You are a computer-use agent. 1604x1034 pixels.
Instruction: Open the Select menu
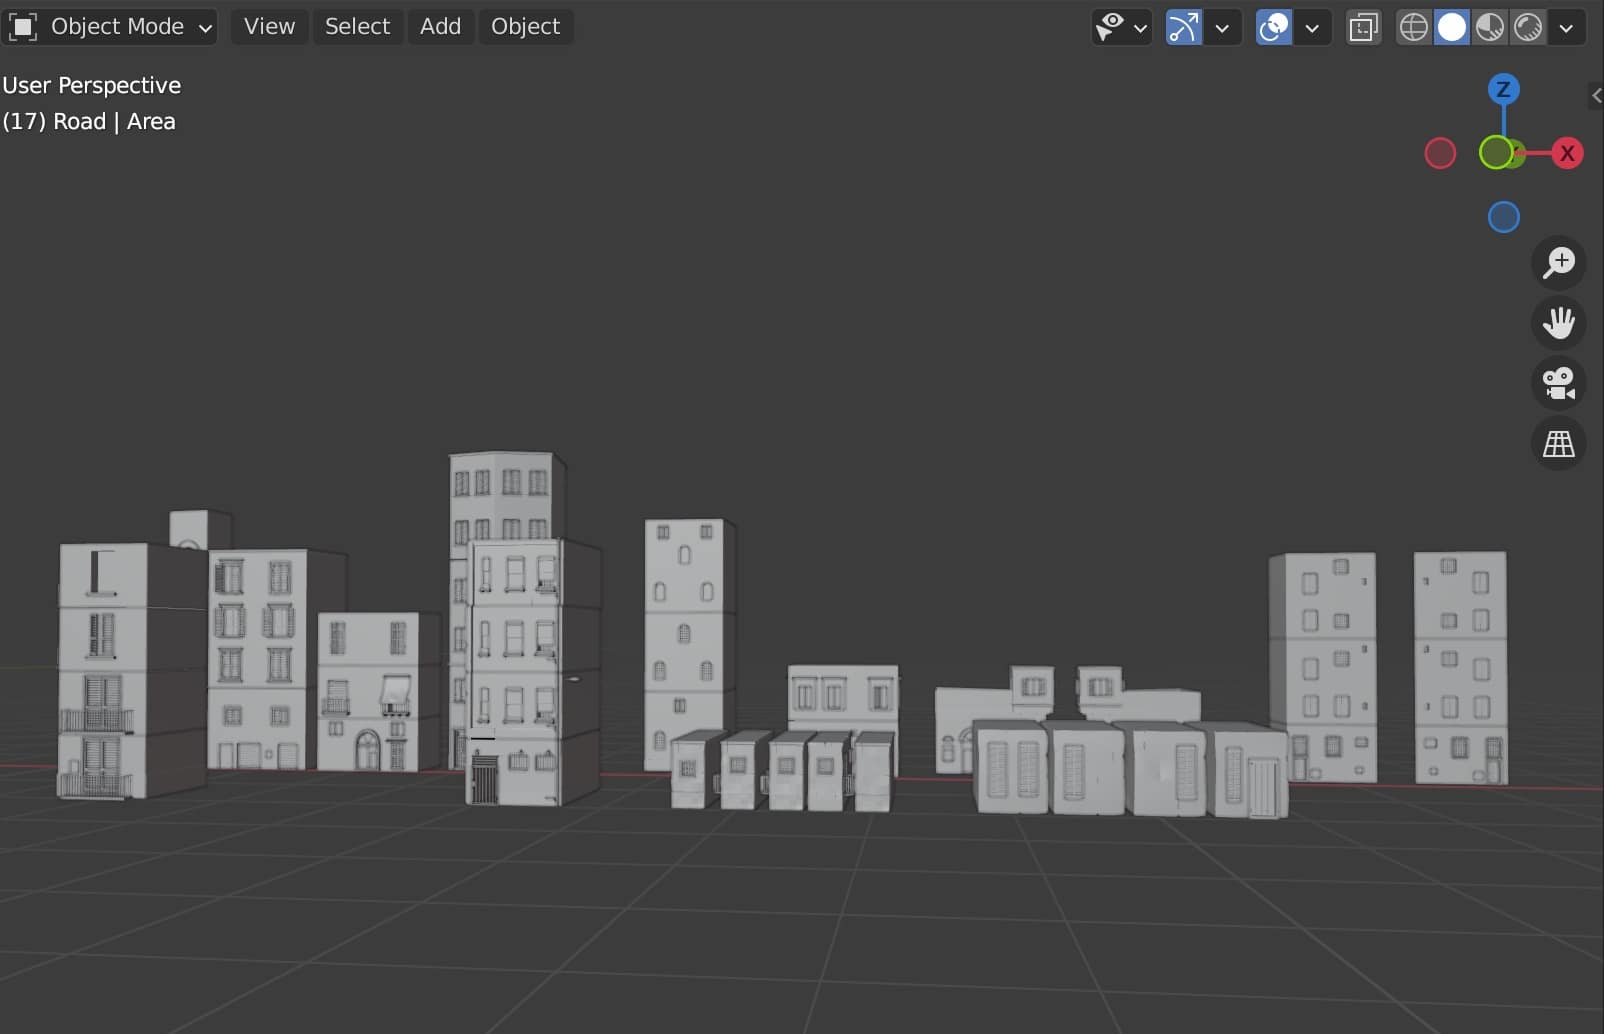click(x=357, y=26)
